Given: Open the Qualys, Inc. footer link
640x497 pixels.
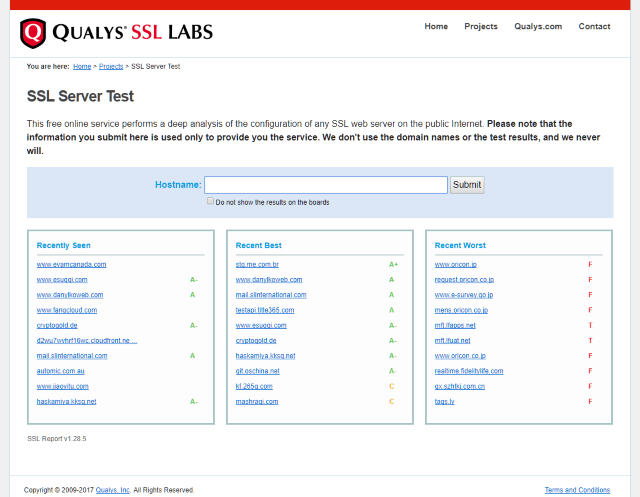Looking at the screenshot, I should click(113, 490).
